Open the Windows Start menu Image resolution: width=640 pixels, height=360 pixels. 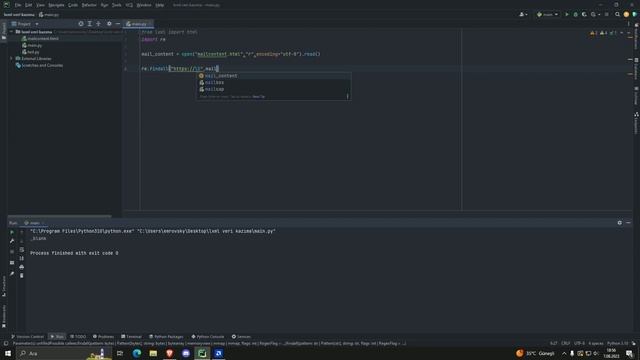(x=8, y=353)
